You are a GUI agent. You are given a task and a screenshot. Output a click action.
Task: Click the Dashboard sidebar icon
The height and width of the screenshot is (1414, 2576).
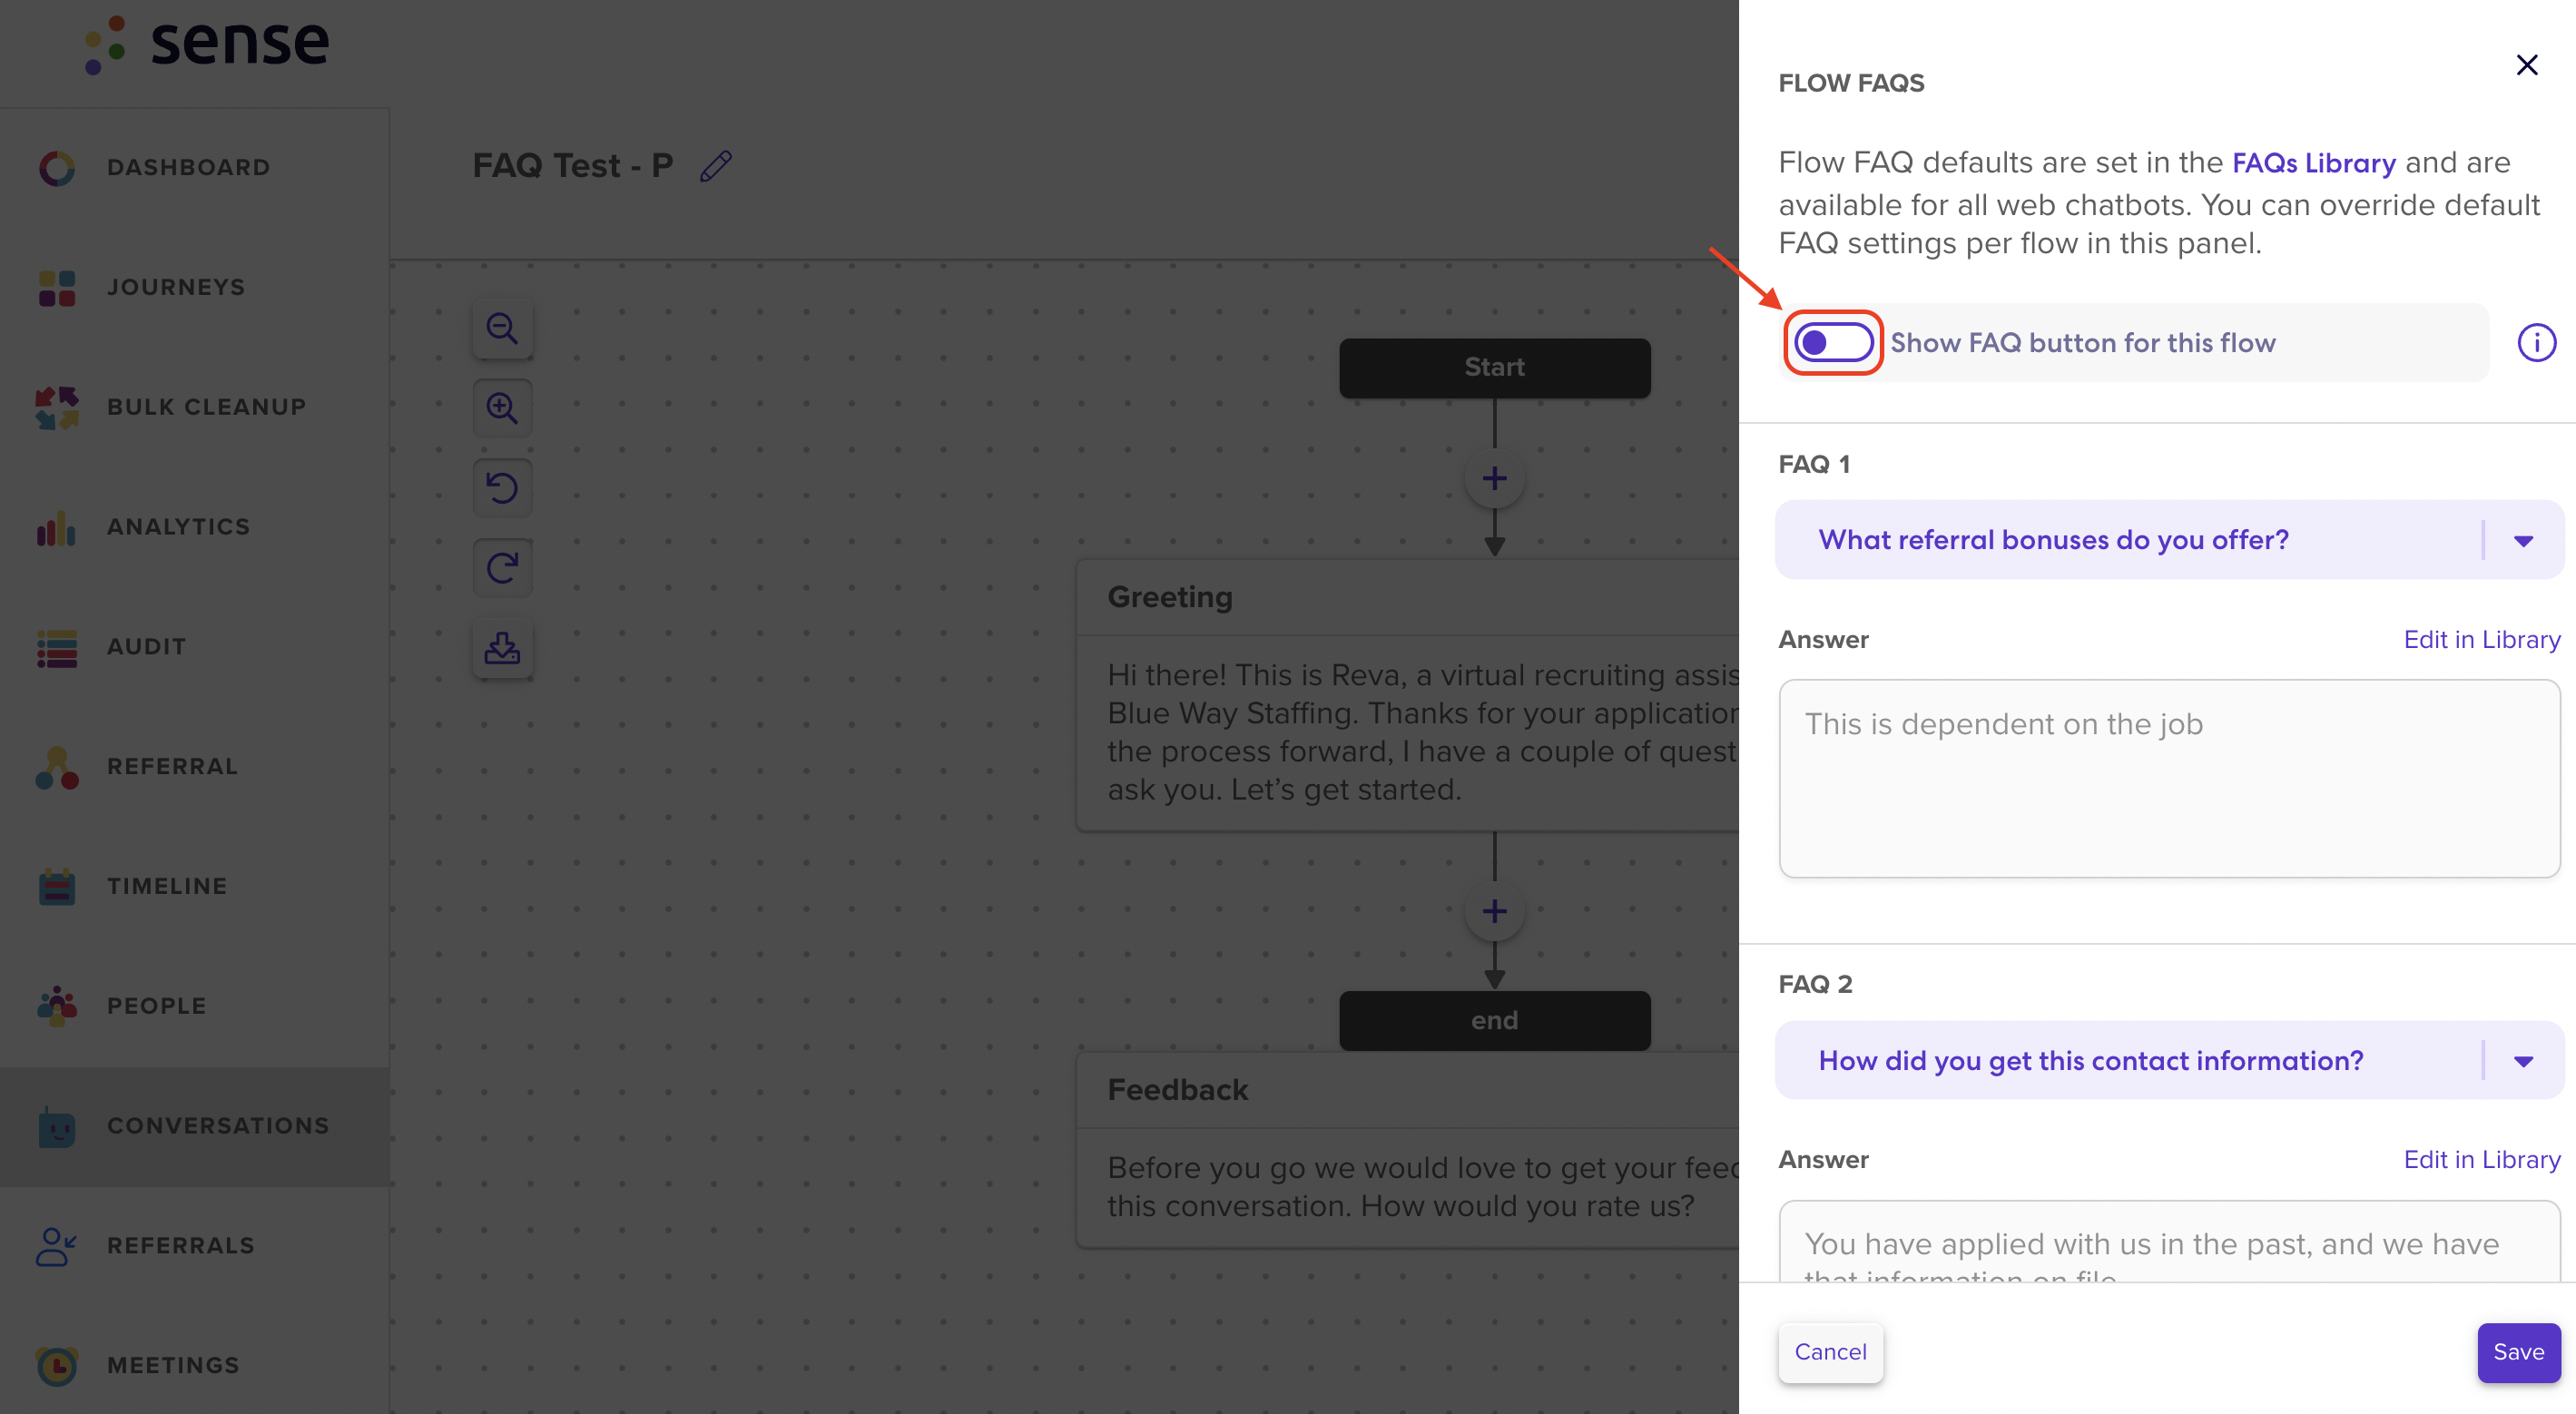coord(57,168)
